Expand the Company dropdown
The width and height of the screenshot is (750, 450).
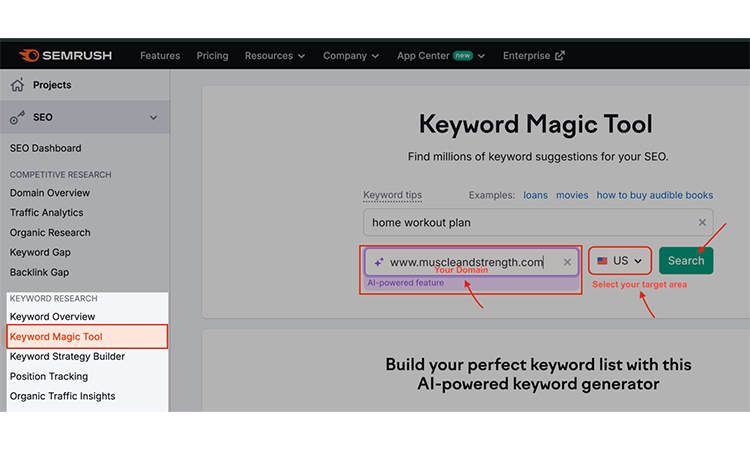[351, 55]
